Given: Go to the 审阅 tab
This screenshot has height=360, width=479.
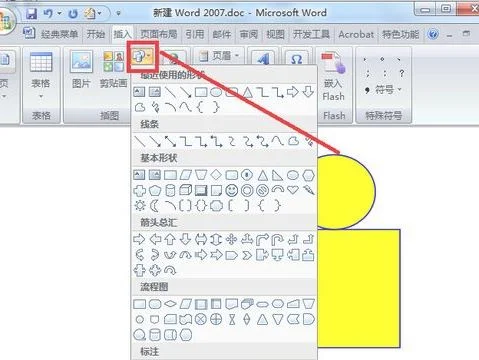Looking at the screenshot, I should pyautogui.click(x=249, y=34).
